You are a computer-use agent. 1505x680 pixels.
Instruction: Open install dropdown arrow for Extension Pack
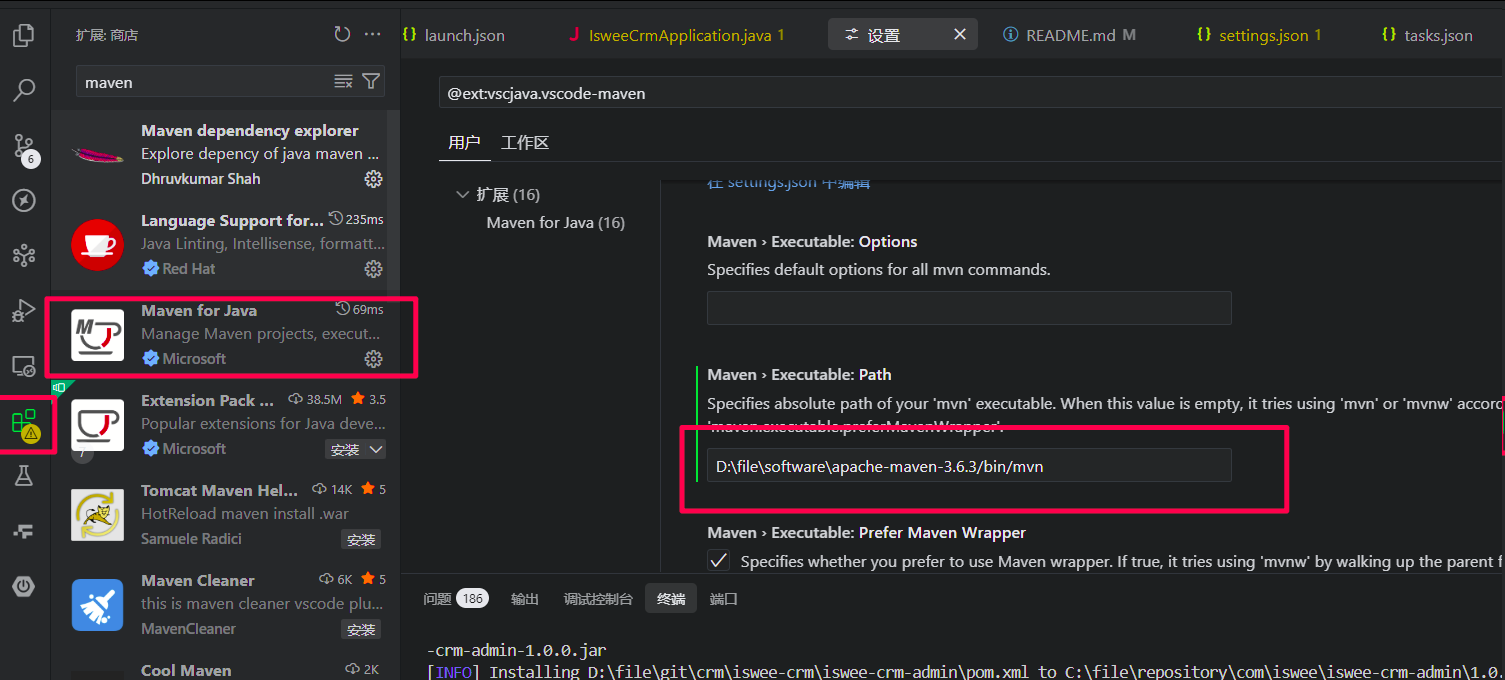[376, 450]
